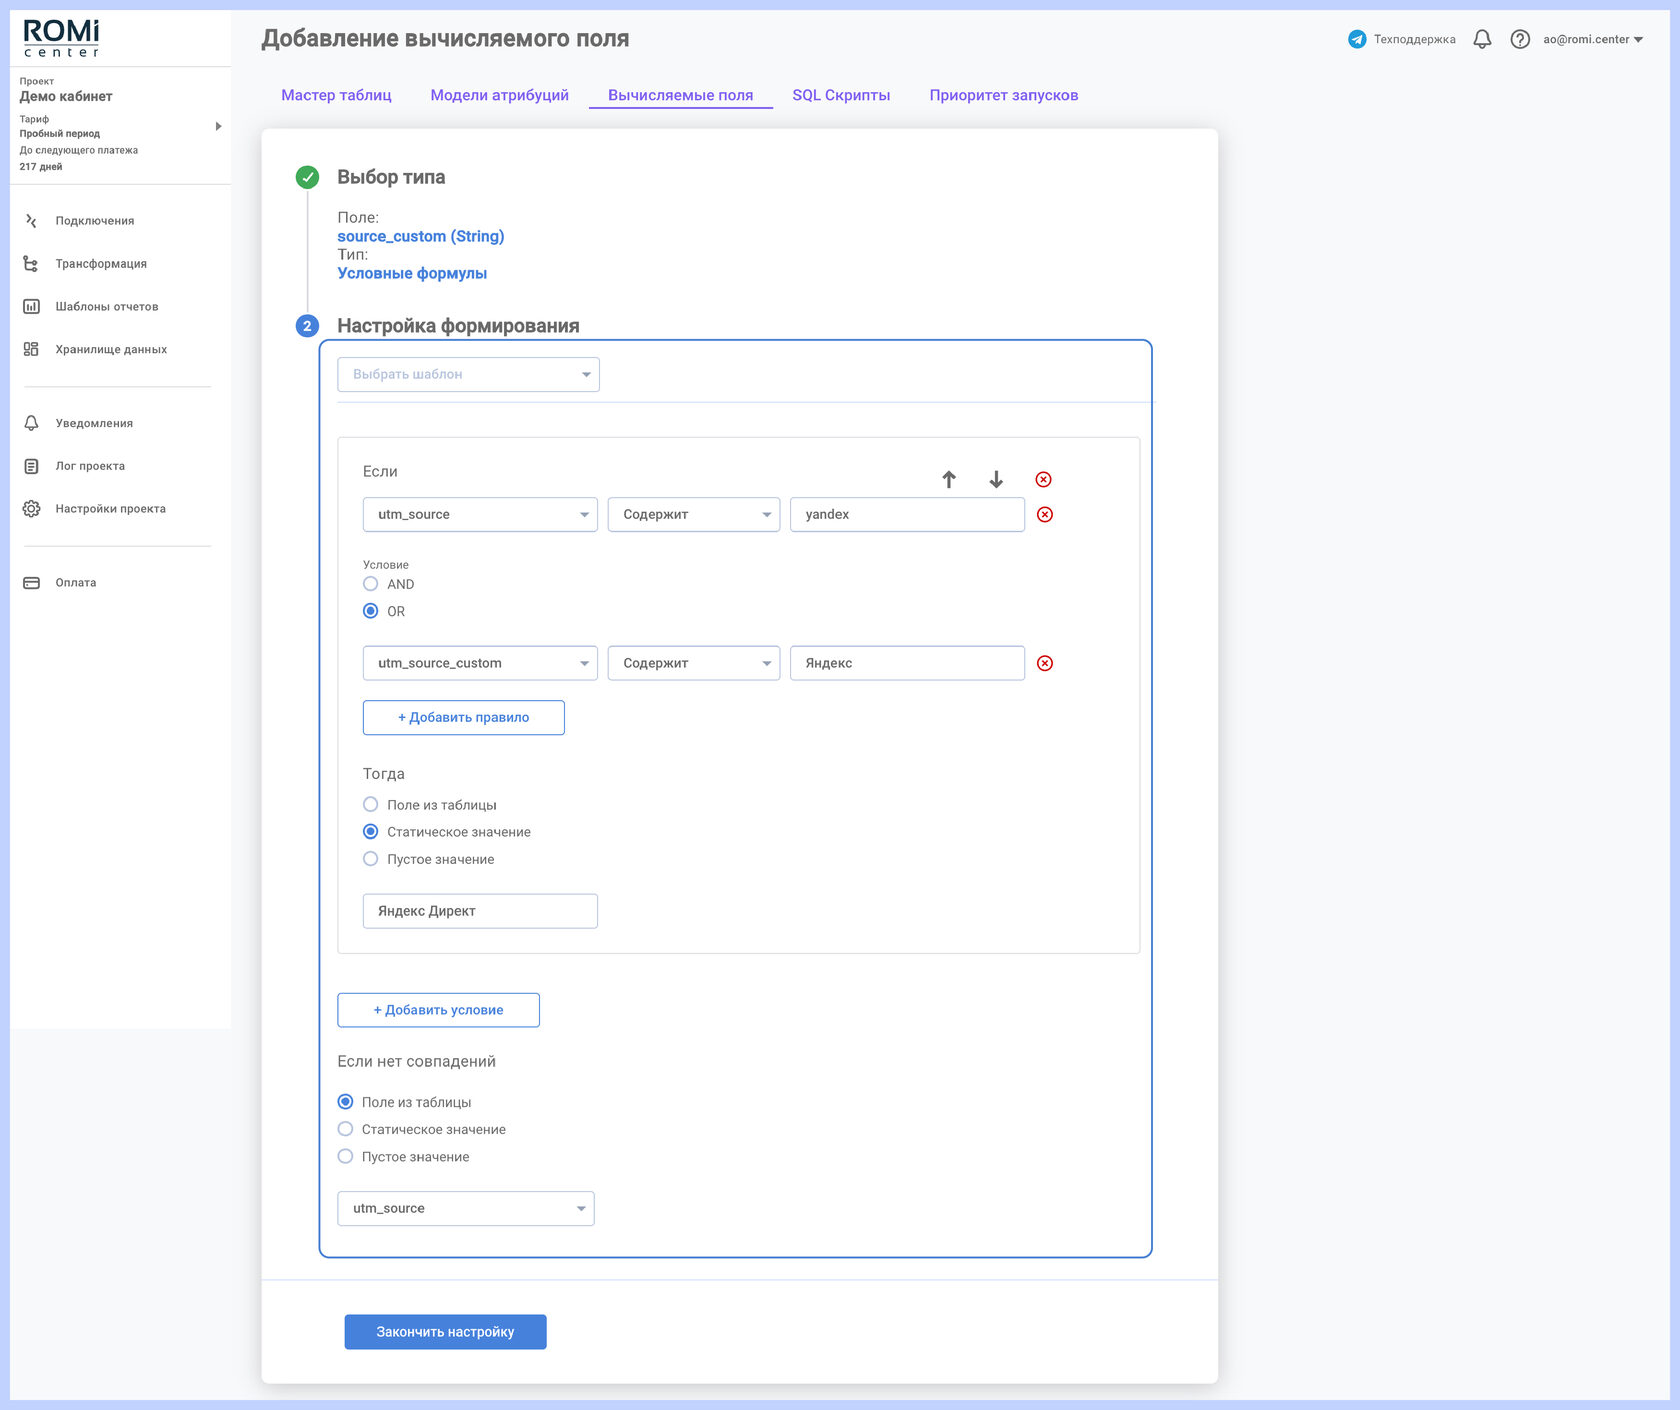This screenshot has width=1680, height=1410.
Task: Click Закончить настройку button
Action: tap(446, 1333)
